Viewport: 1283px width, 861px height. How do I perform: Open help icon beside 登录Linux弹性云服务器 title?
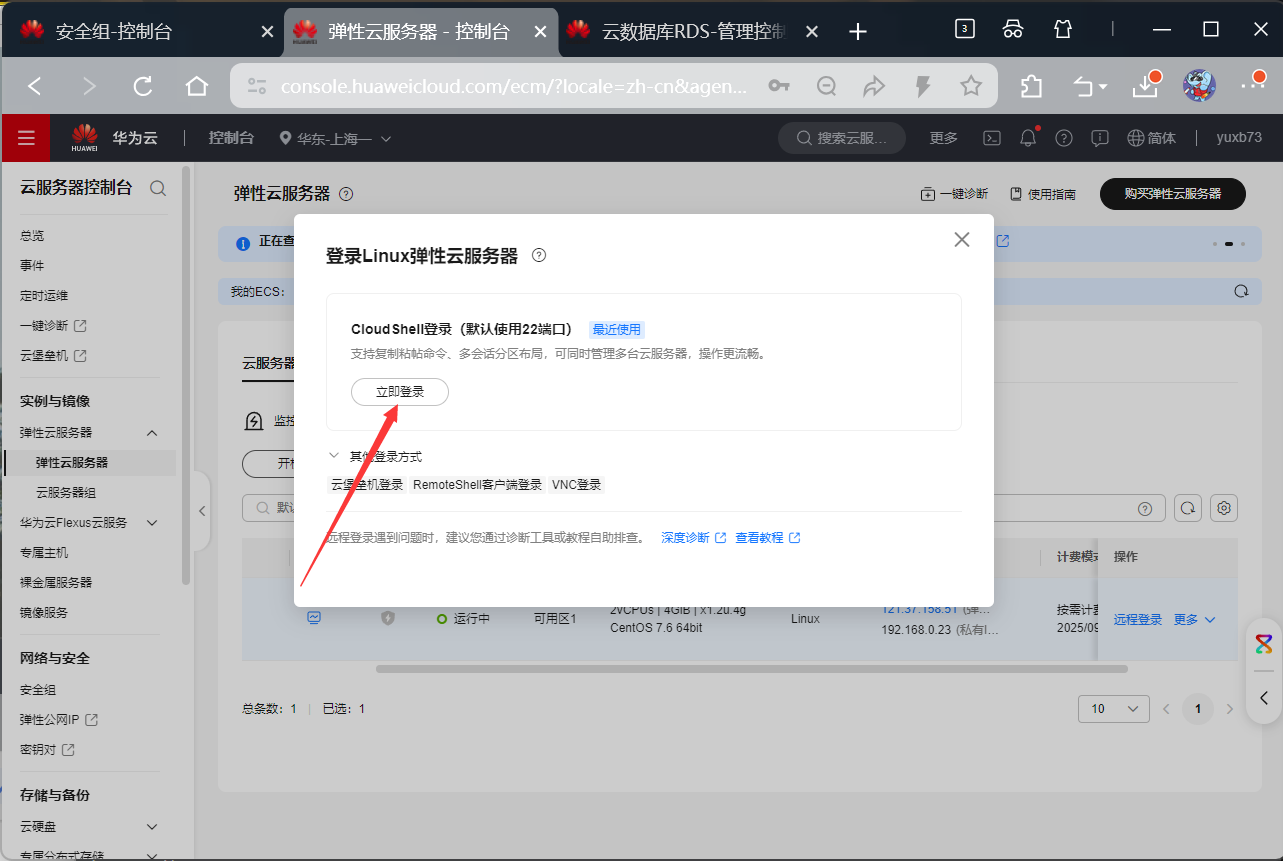(539, 256)
